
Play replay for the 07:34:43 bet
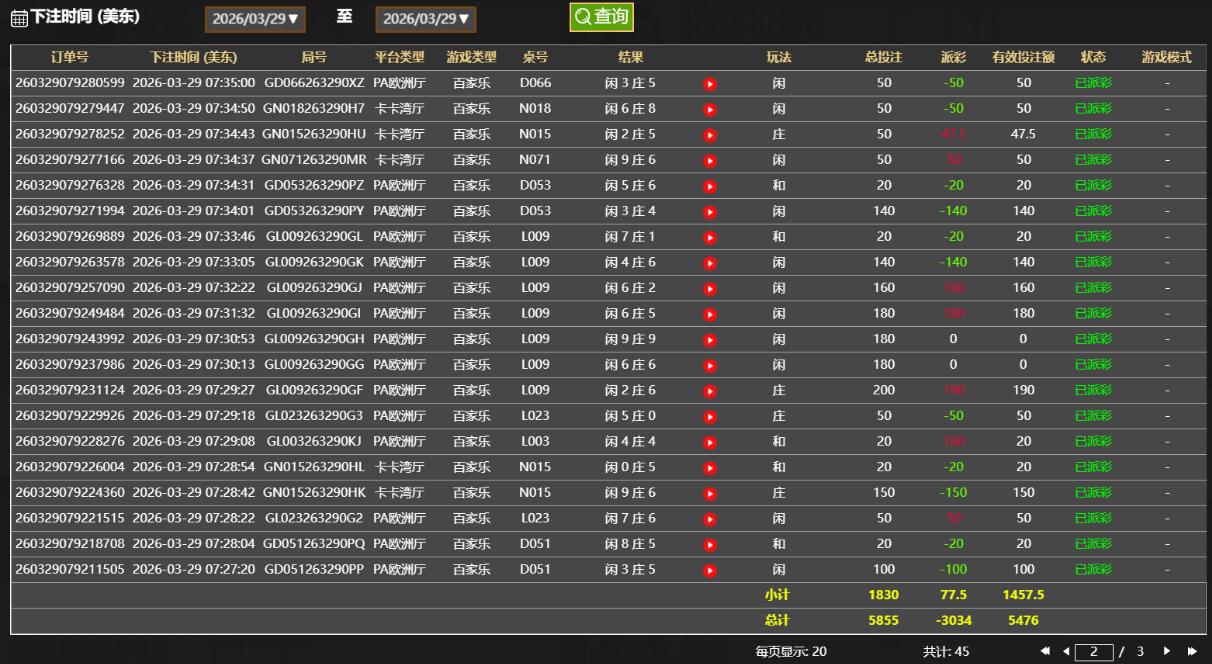pos(710,135)
